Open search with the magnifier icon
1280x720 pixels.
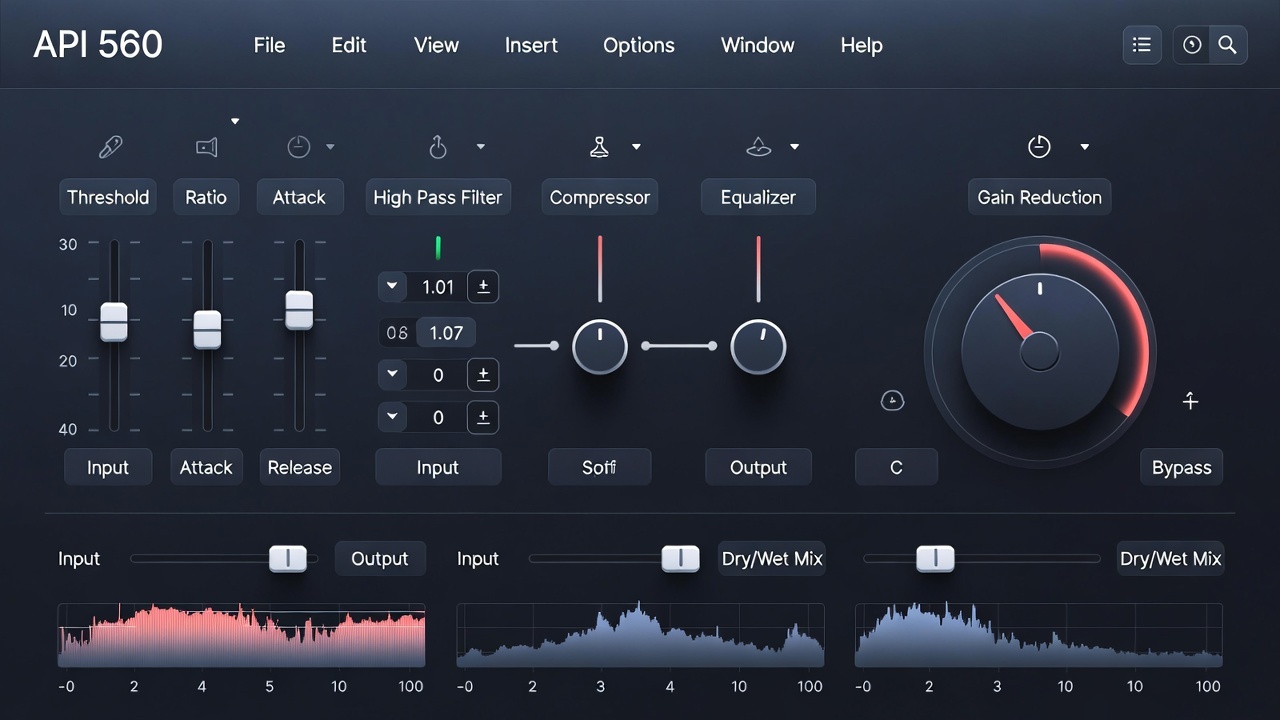(1228, 45)
